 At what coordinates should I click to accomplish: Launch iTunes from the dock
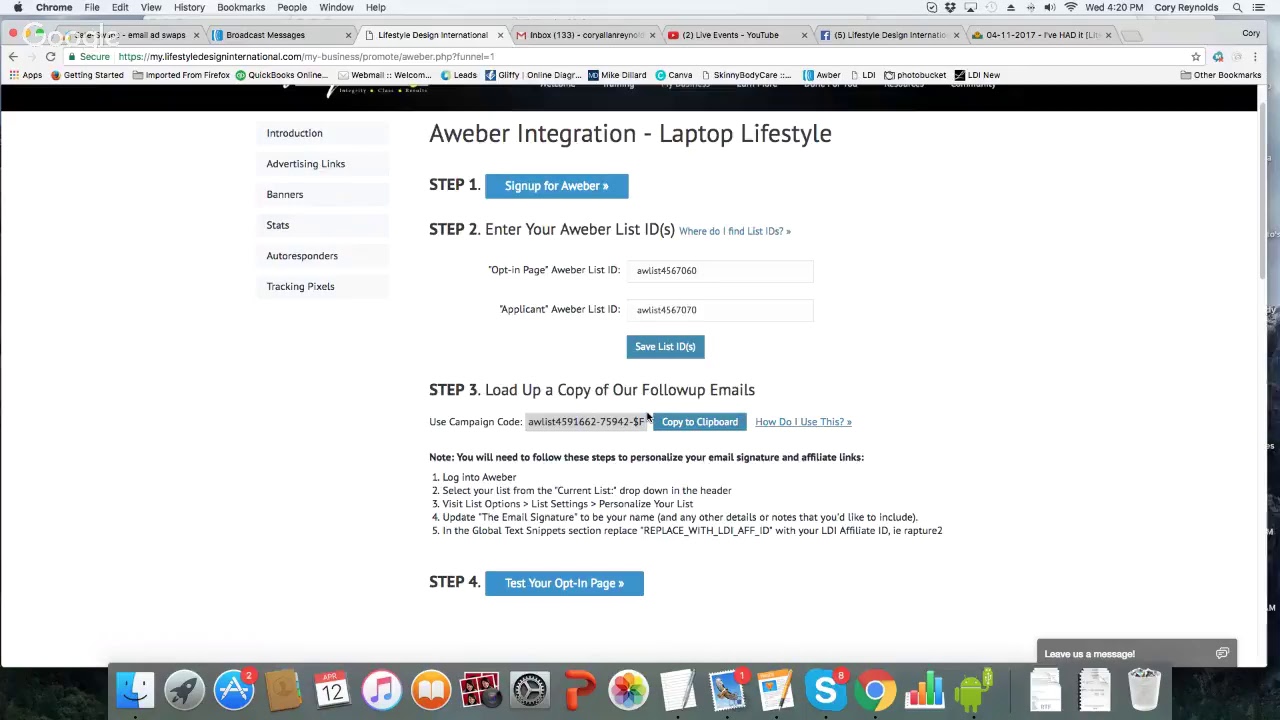[381, 690]
